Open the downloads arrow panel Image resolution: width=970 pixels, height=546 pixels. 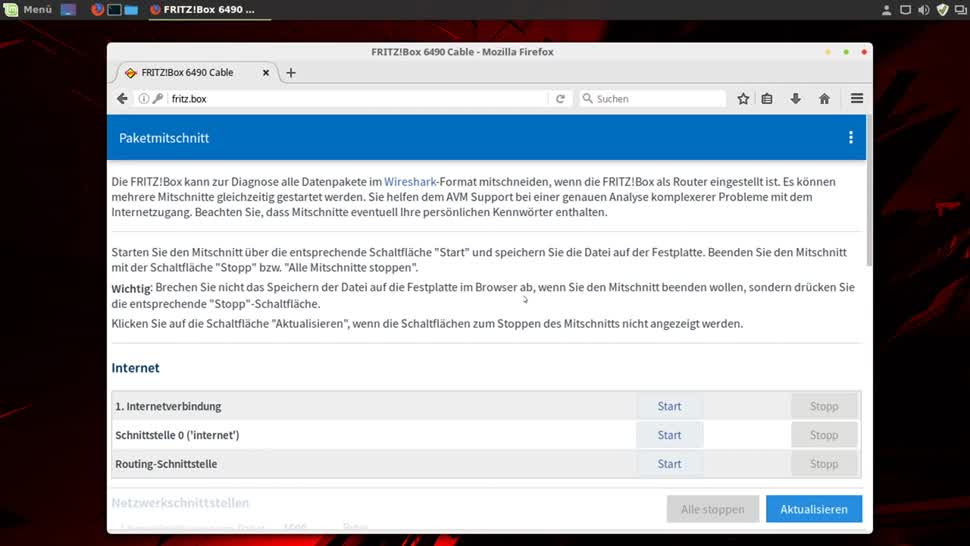pyautogui.click(x=796, y=98)
